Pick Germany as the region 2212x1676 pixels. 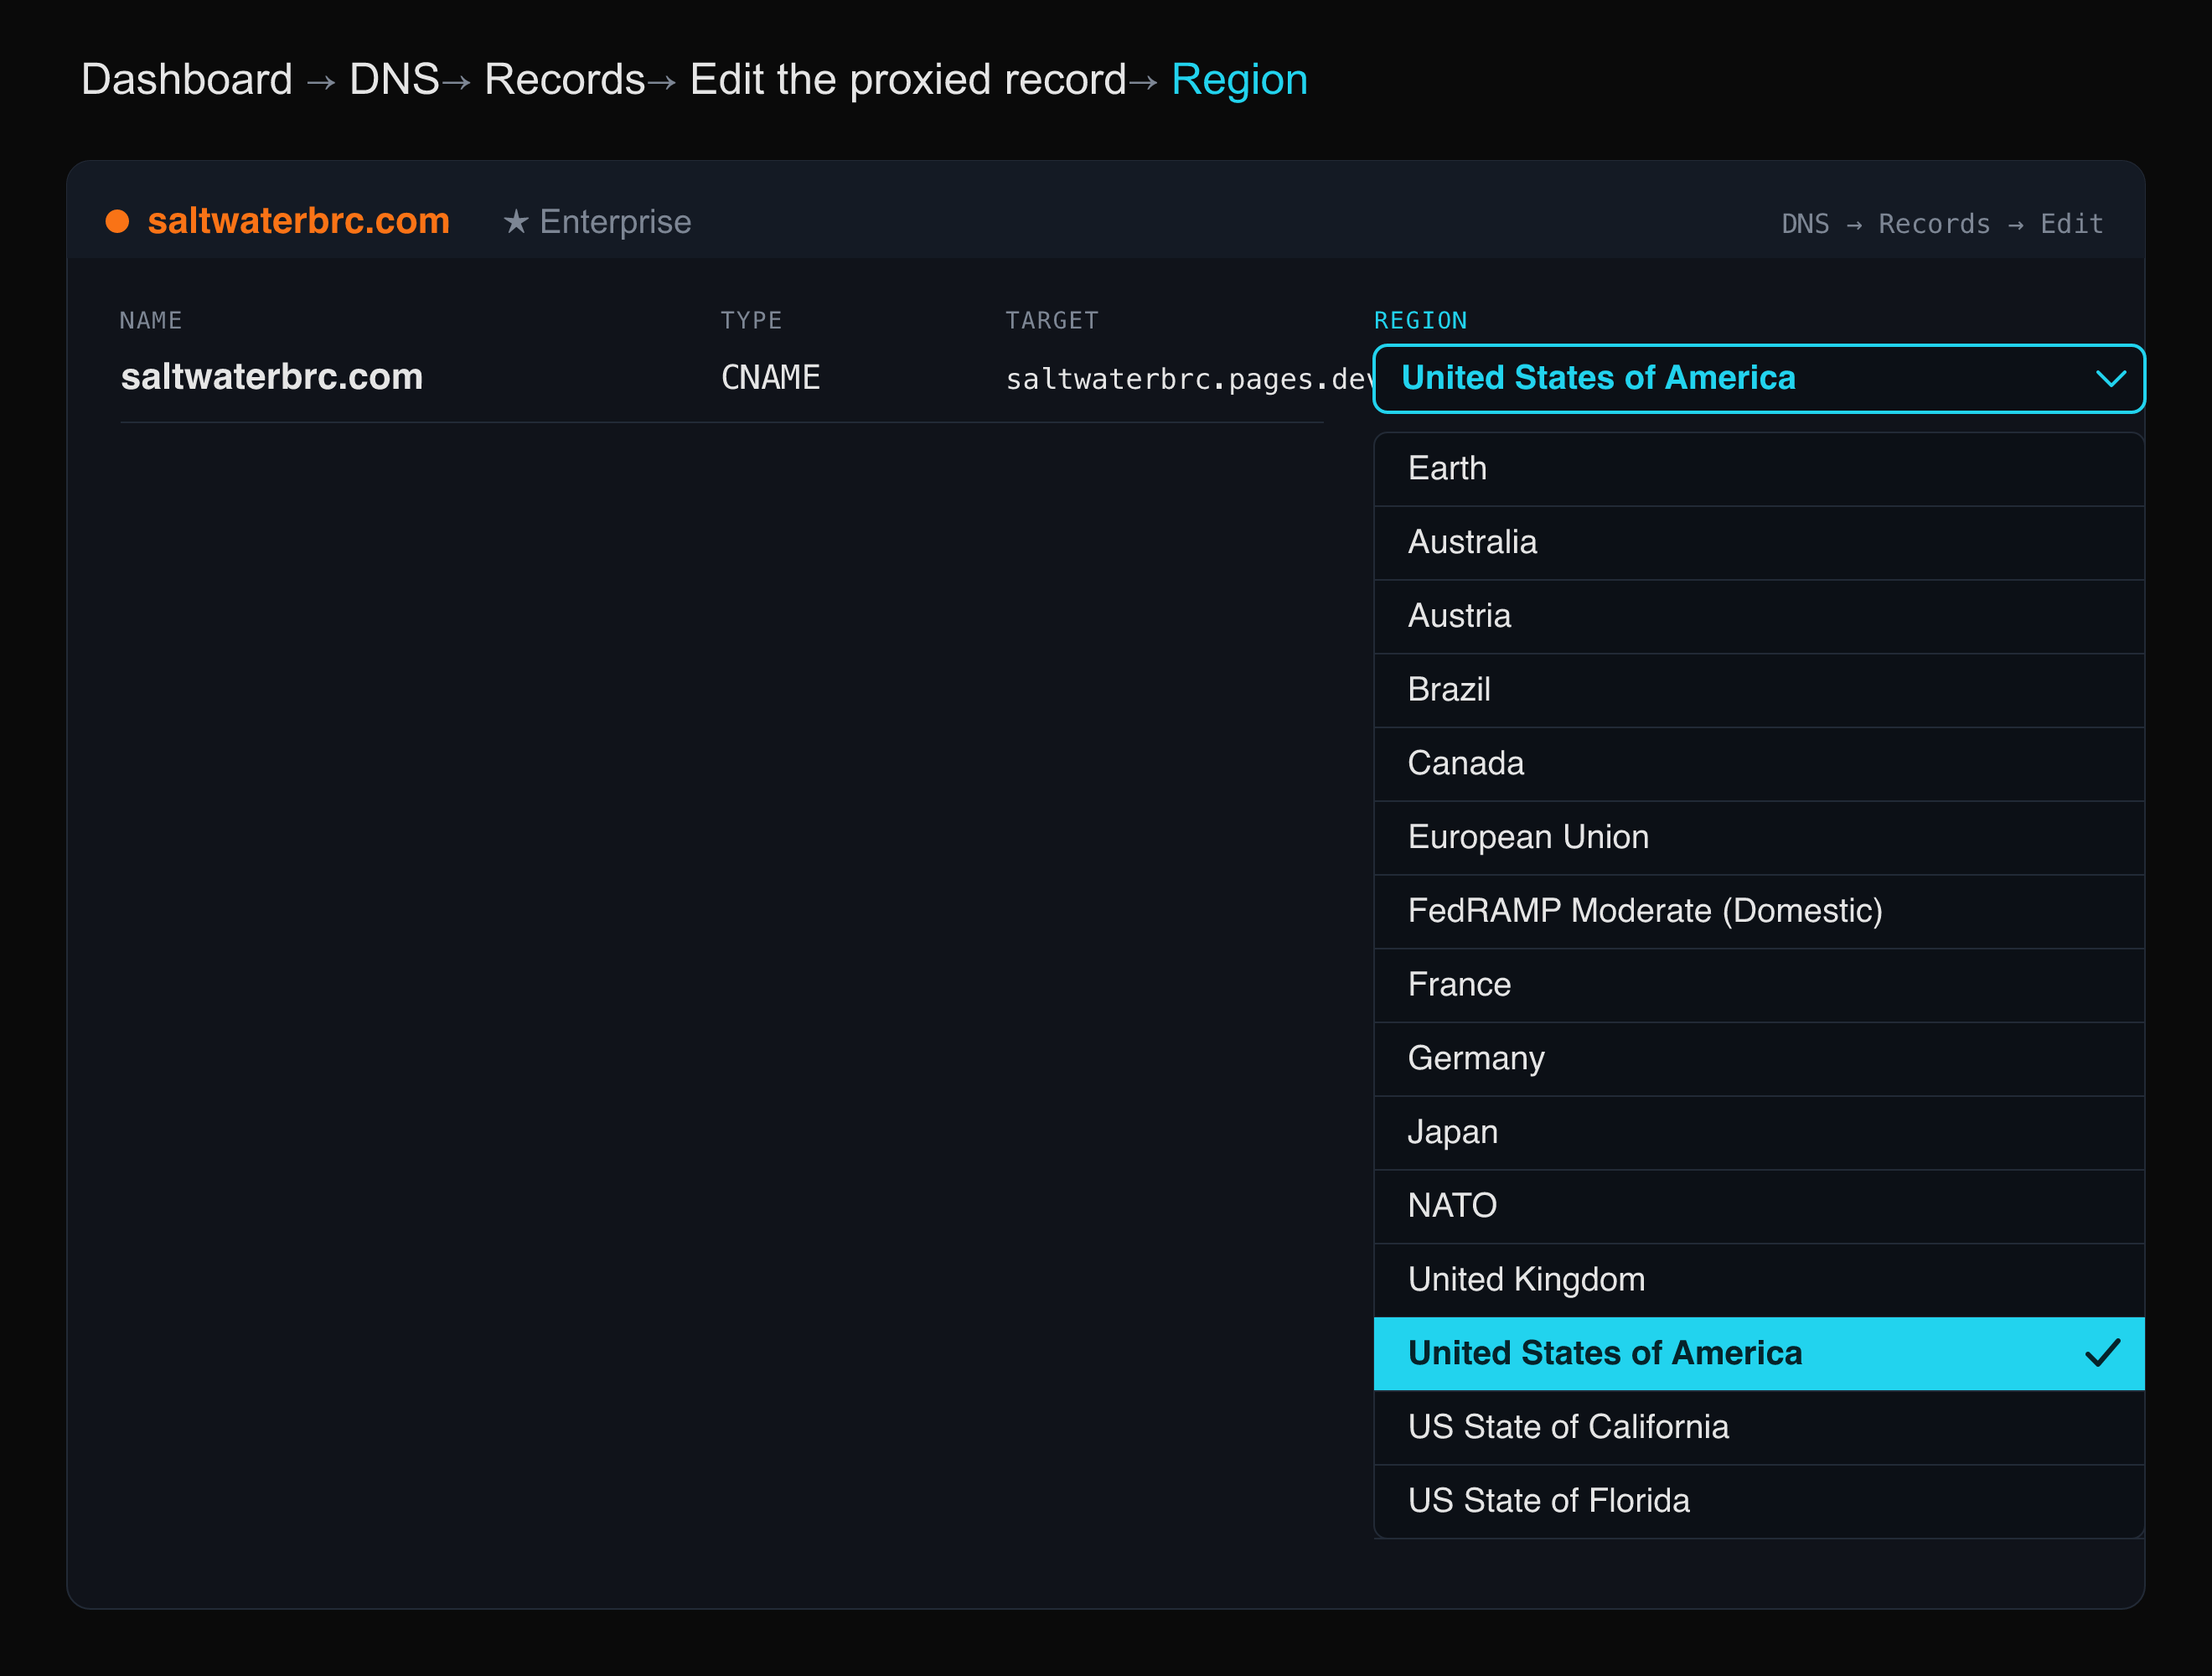pyautogui.click(x=1758, y=1059)
